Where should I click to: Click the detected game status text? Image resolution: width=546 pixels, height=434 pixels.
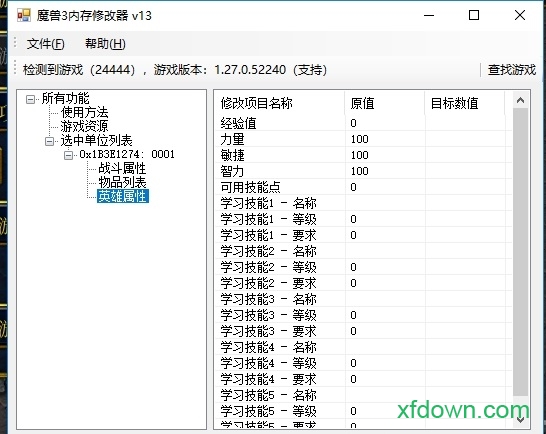coord(174,70)
